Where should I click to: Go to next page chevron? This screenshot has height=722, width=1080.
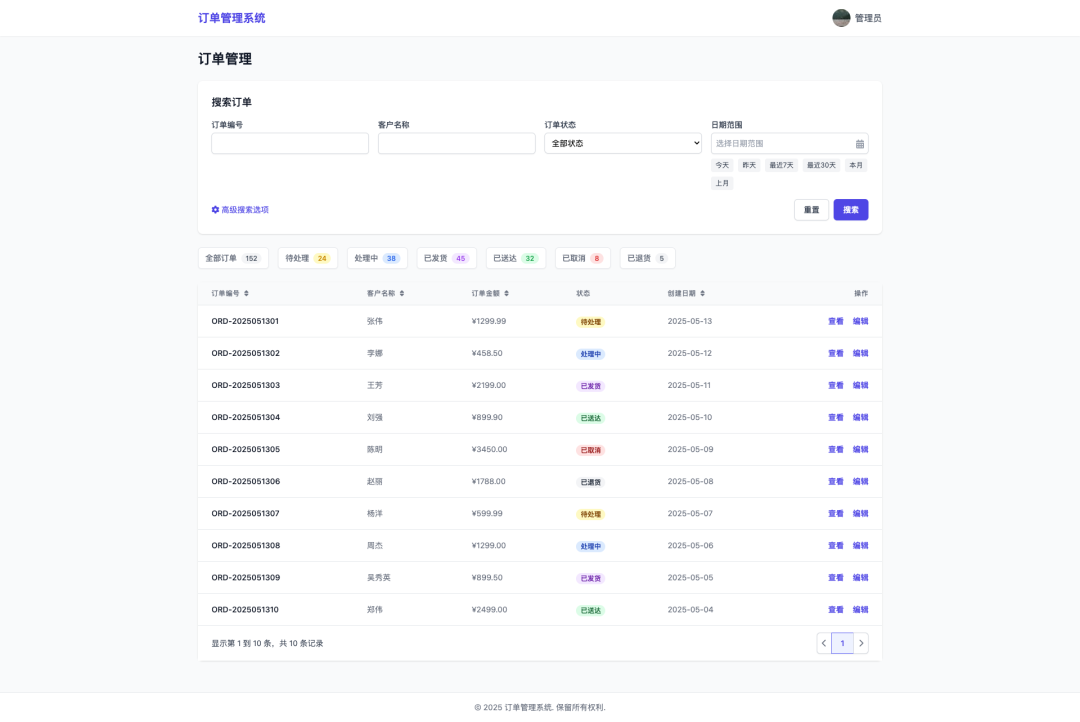pos(861,643)
